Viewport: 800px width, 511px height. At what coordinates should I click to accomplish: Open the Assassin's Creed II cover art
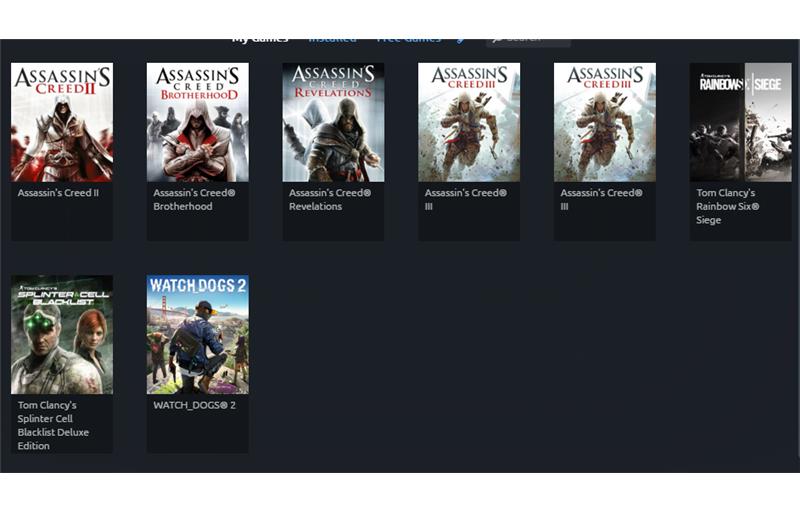coord(62,122)
